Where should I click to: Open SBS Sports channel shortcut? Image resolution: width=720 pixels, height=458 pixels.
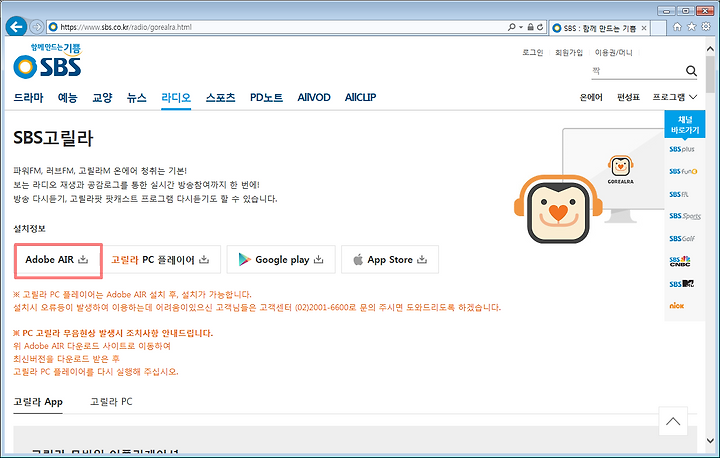(x=685, y=216)
